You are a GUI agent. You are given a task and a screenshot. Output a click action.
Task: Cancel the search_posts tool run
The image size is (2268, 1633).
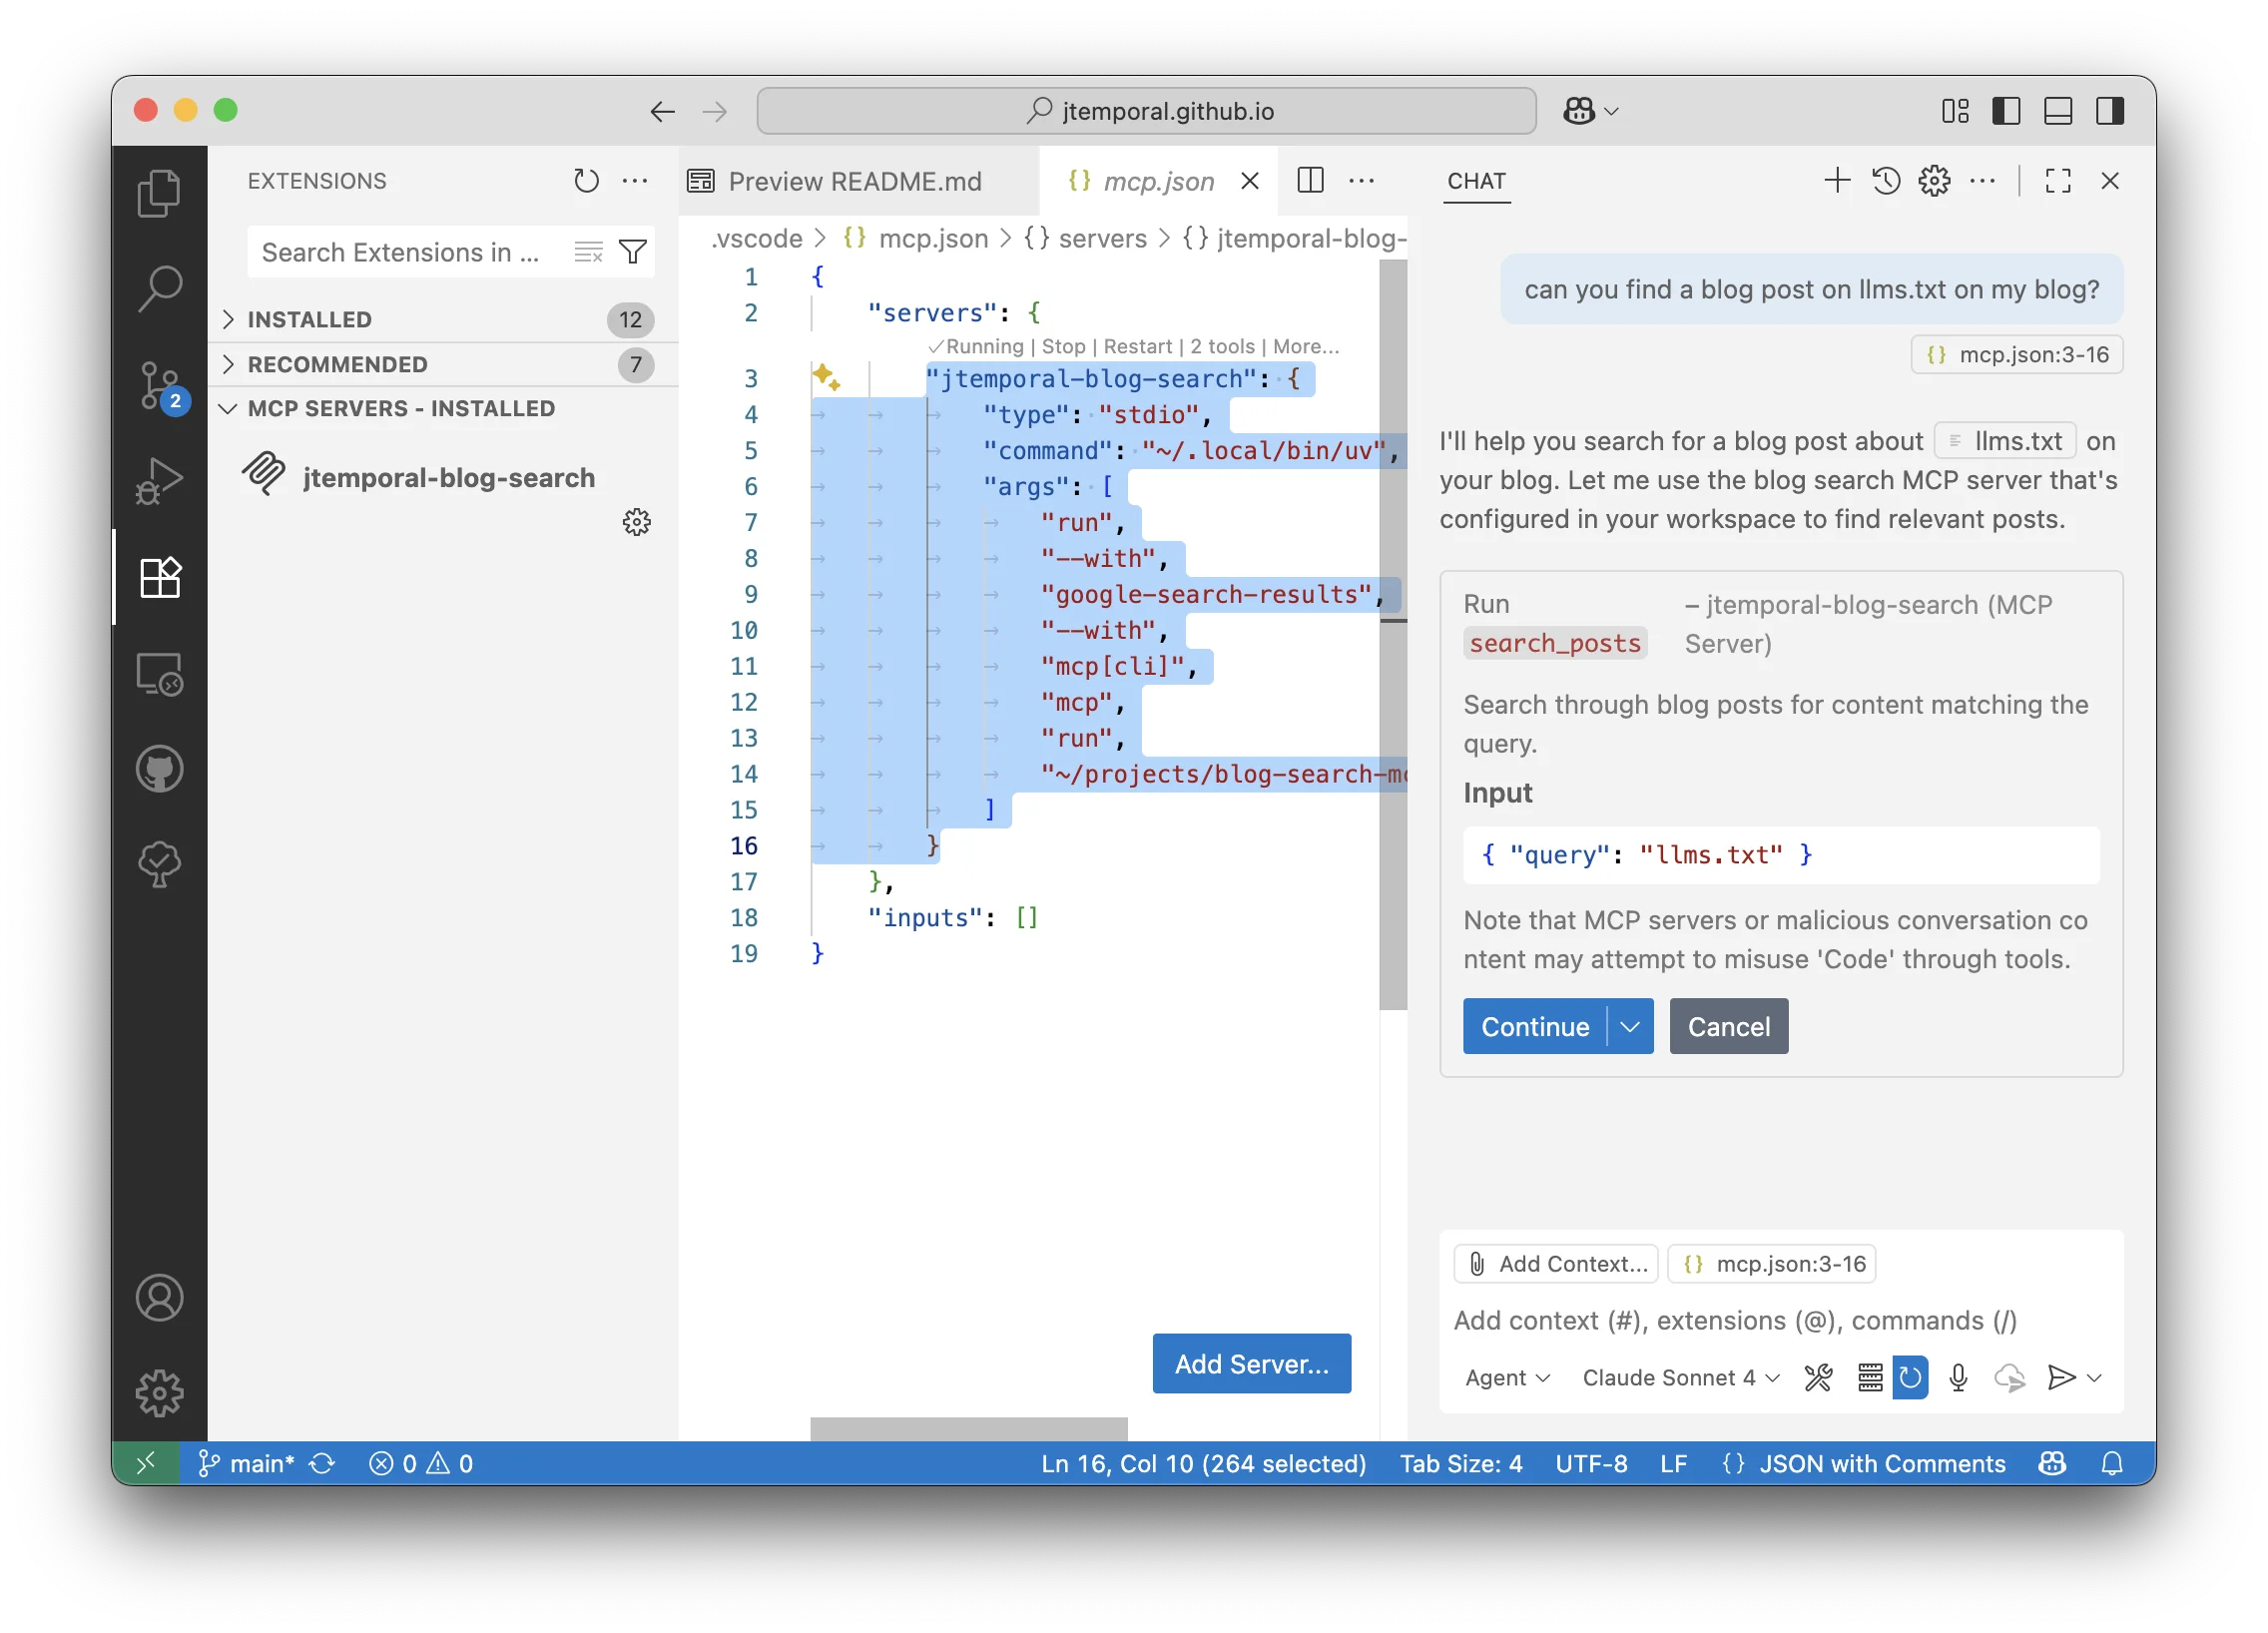click(x=1728, y=1026)
